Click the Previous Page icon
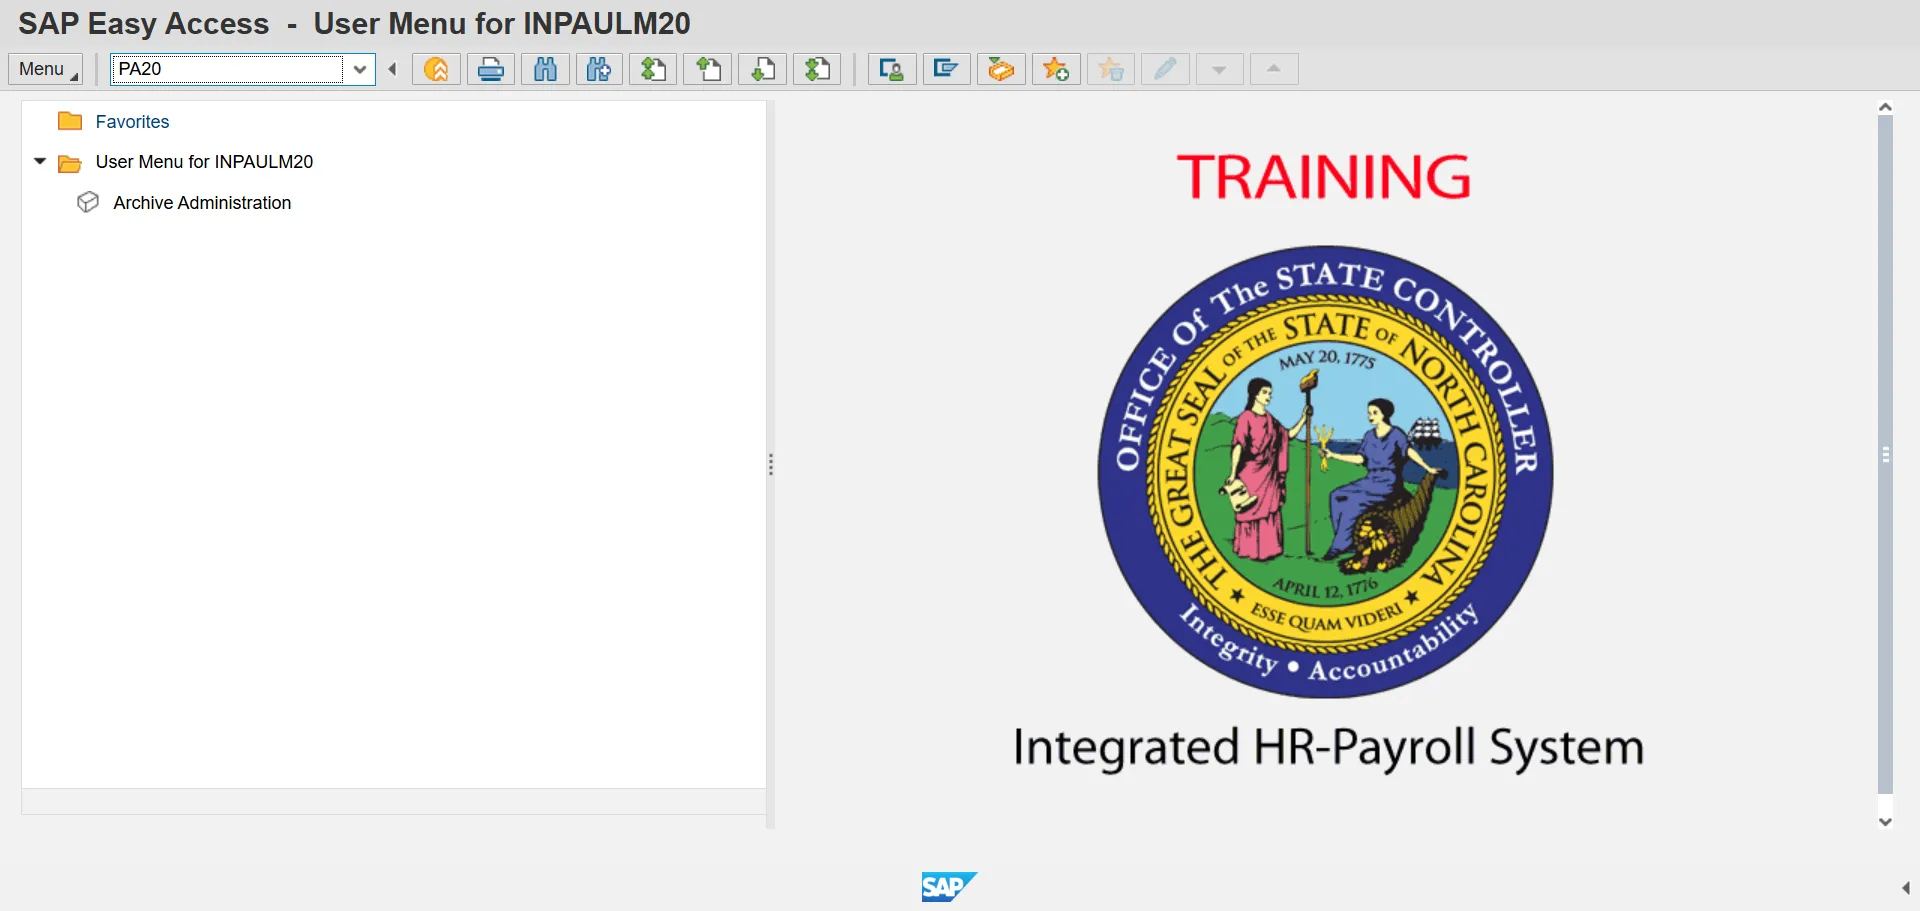The height and width of the screenshot is (911, 1920). [708, 69]
